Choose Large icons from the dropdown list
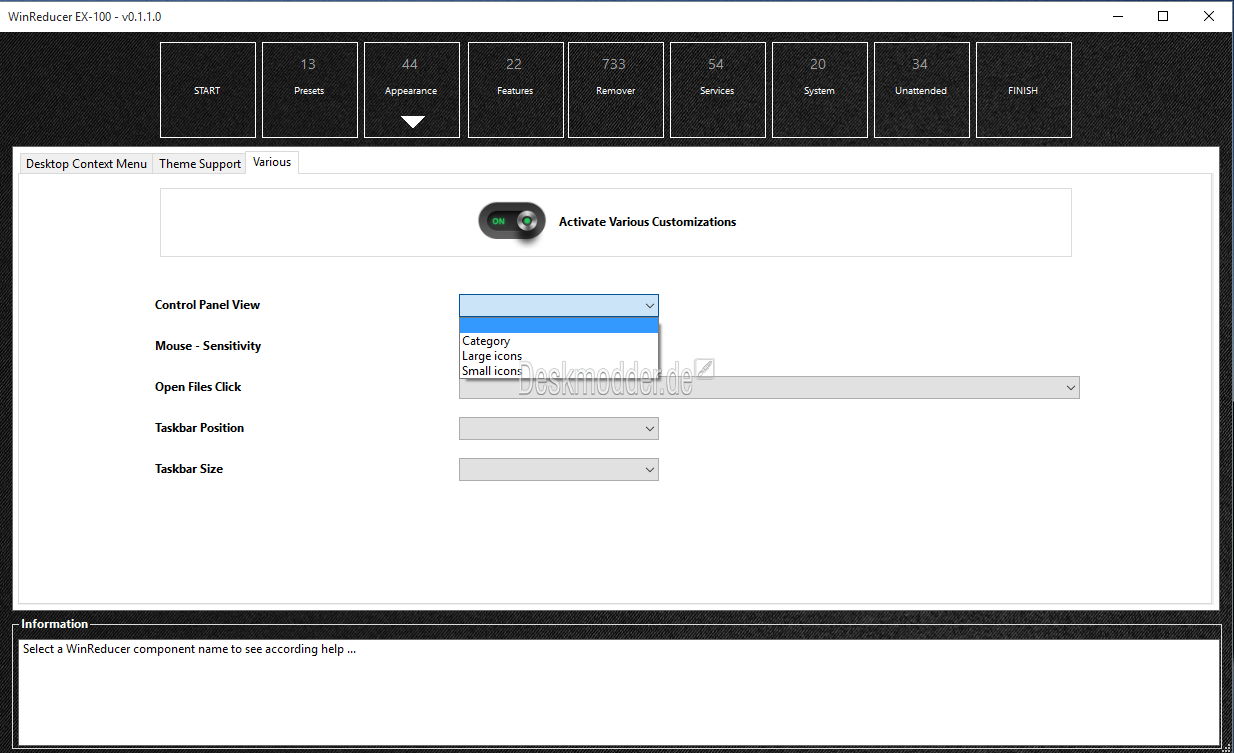Viewport: 1234px width, 753px height. (559, 356)
